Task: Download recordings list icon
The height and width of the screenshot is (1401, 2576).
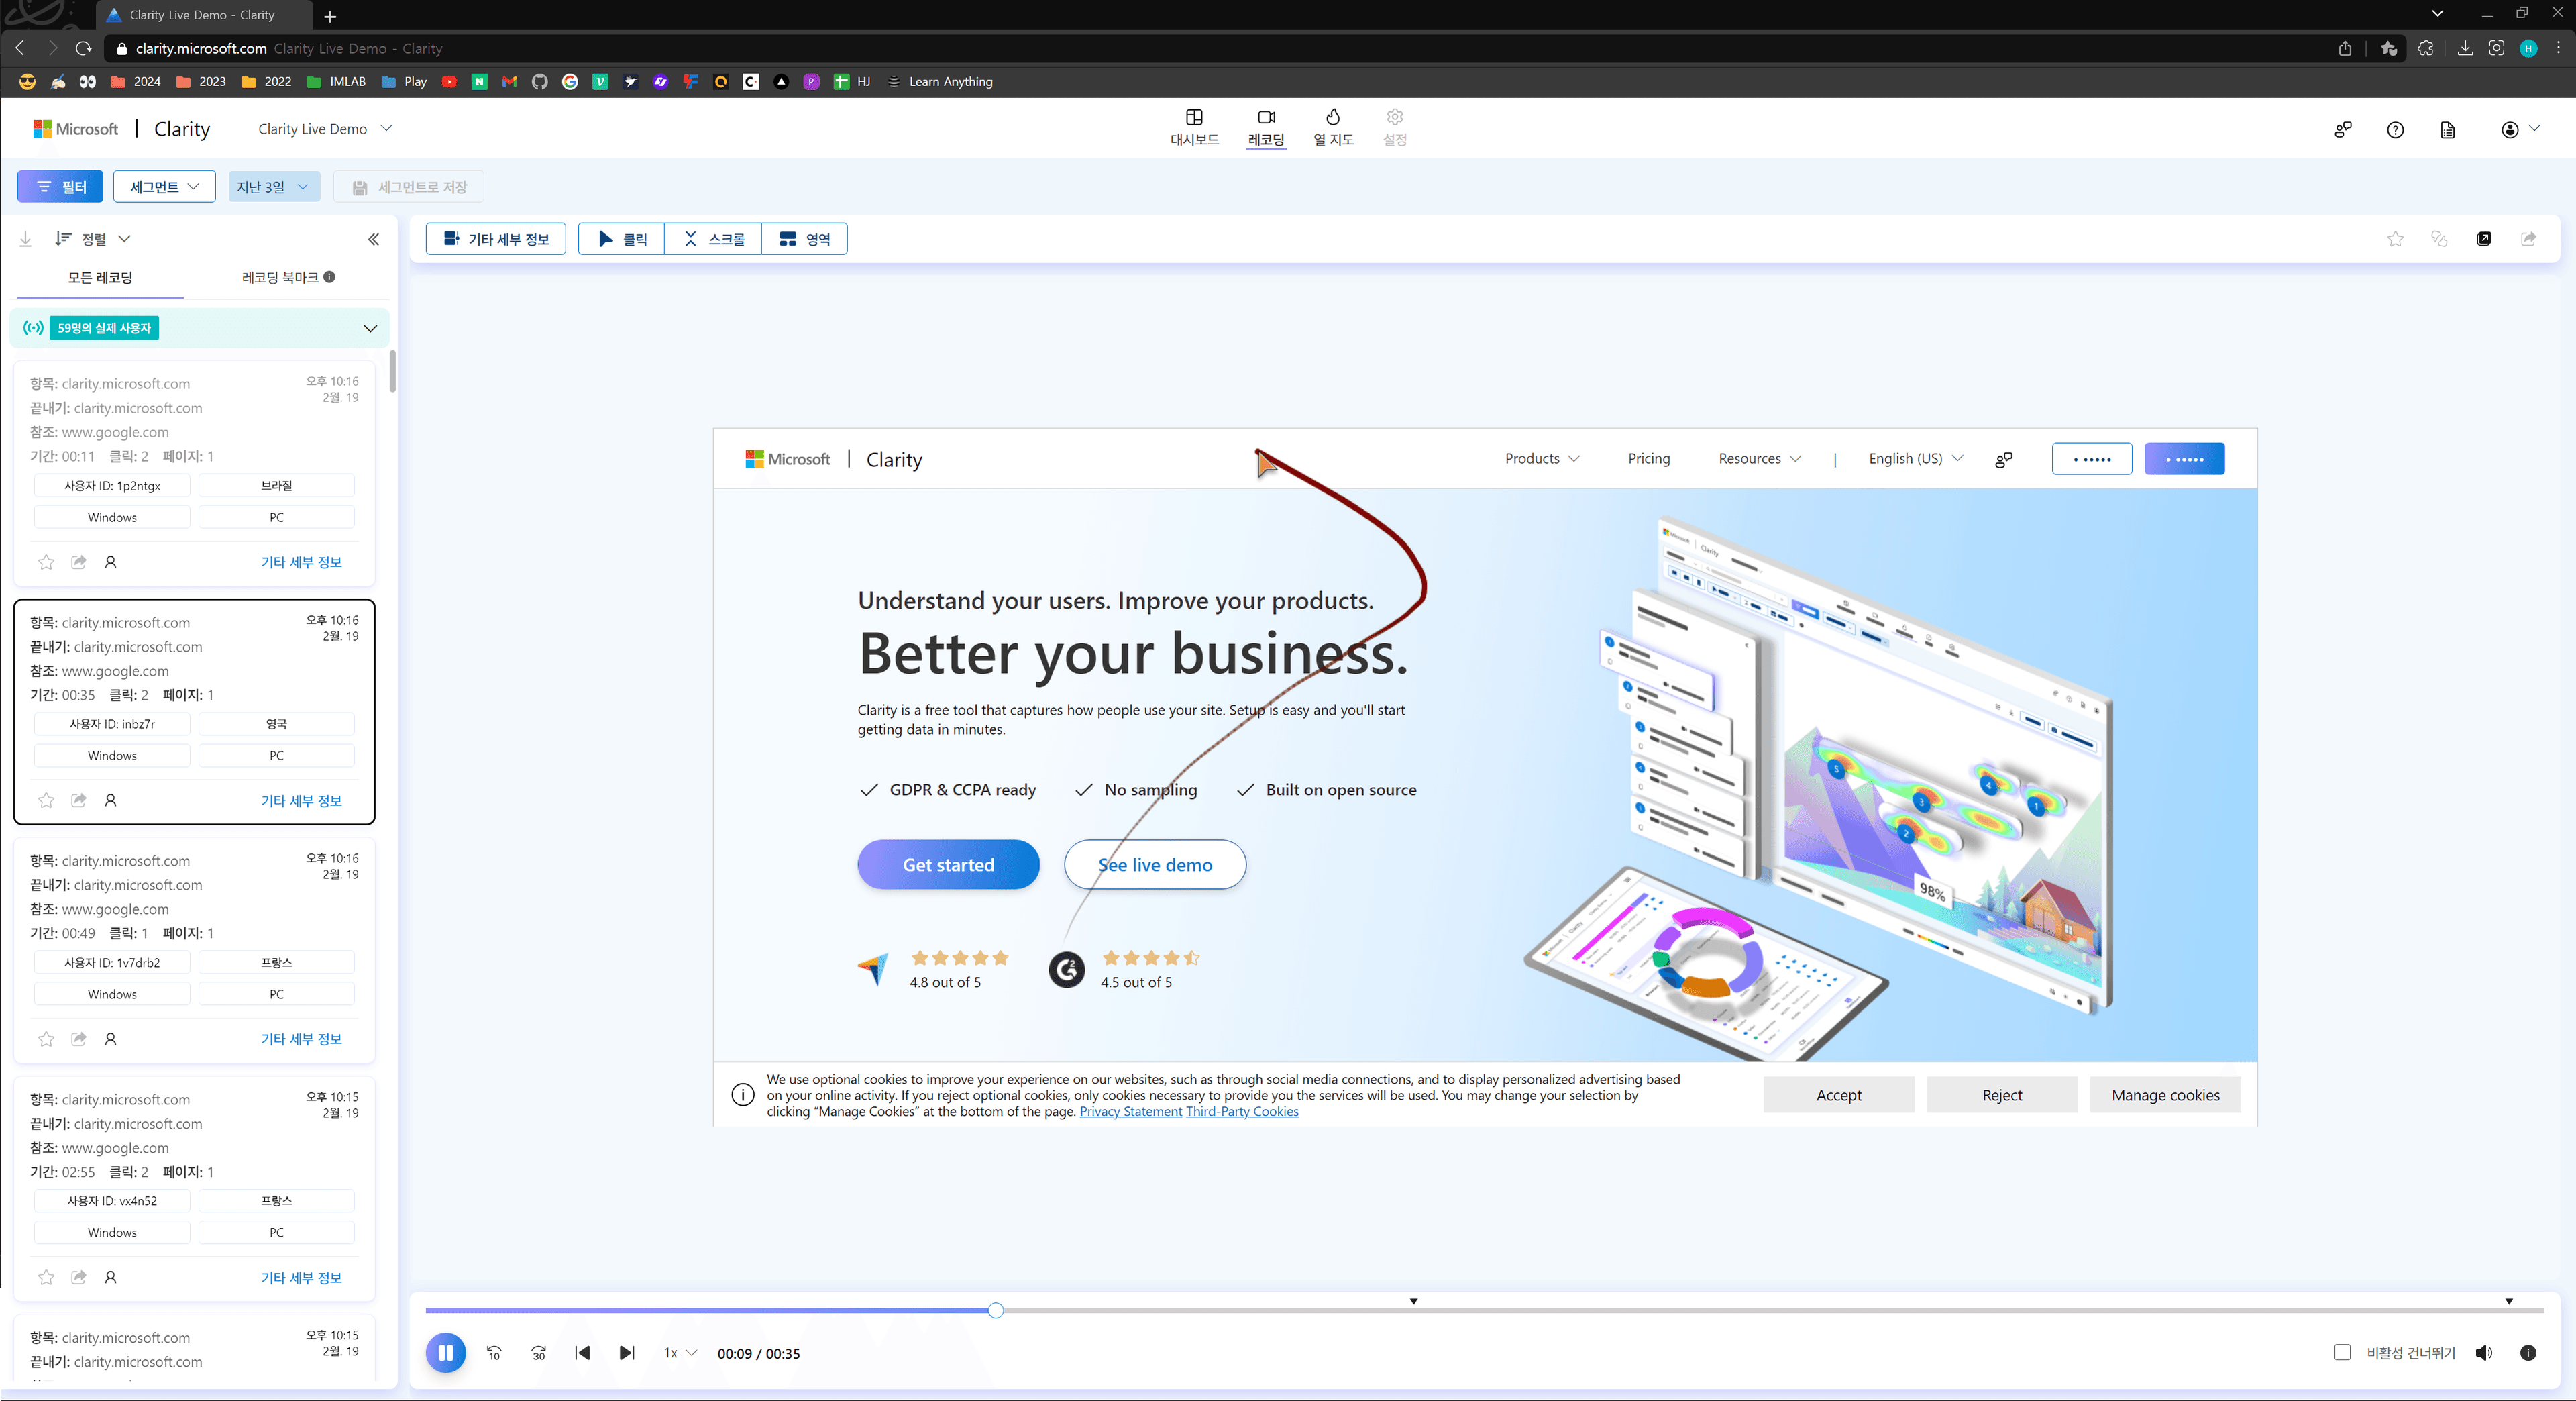Action: [26, 239]
